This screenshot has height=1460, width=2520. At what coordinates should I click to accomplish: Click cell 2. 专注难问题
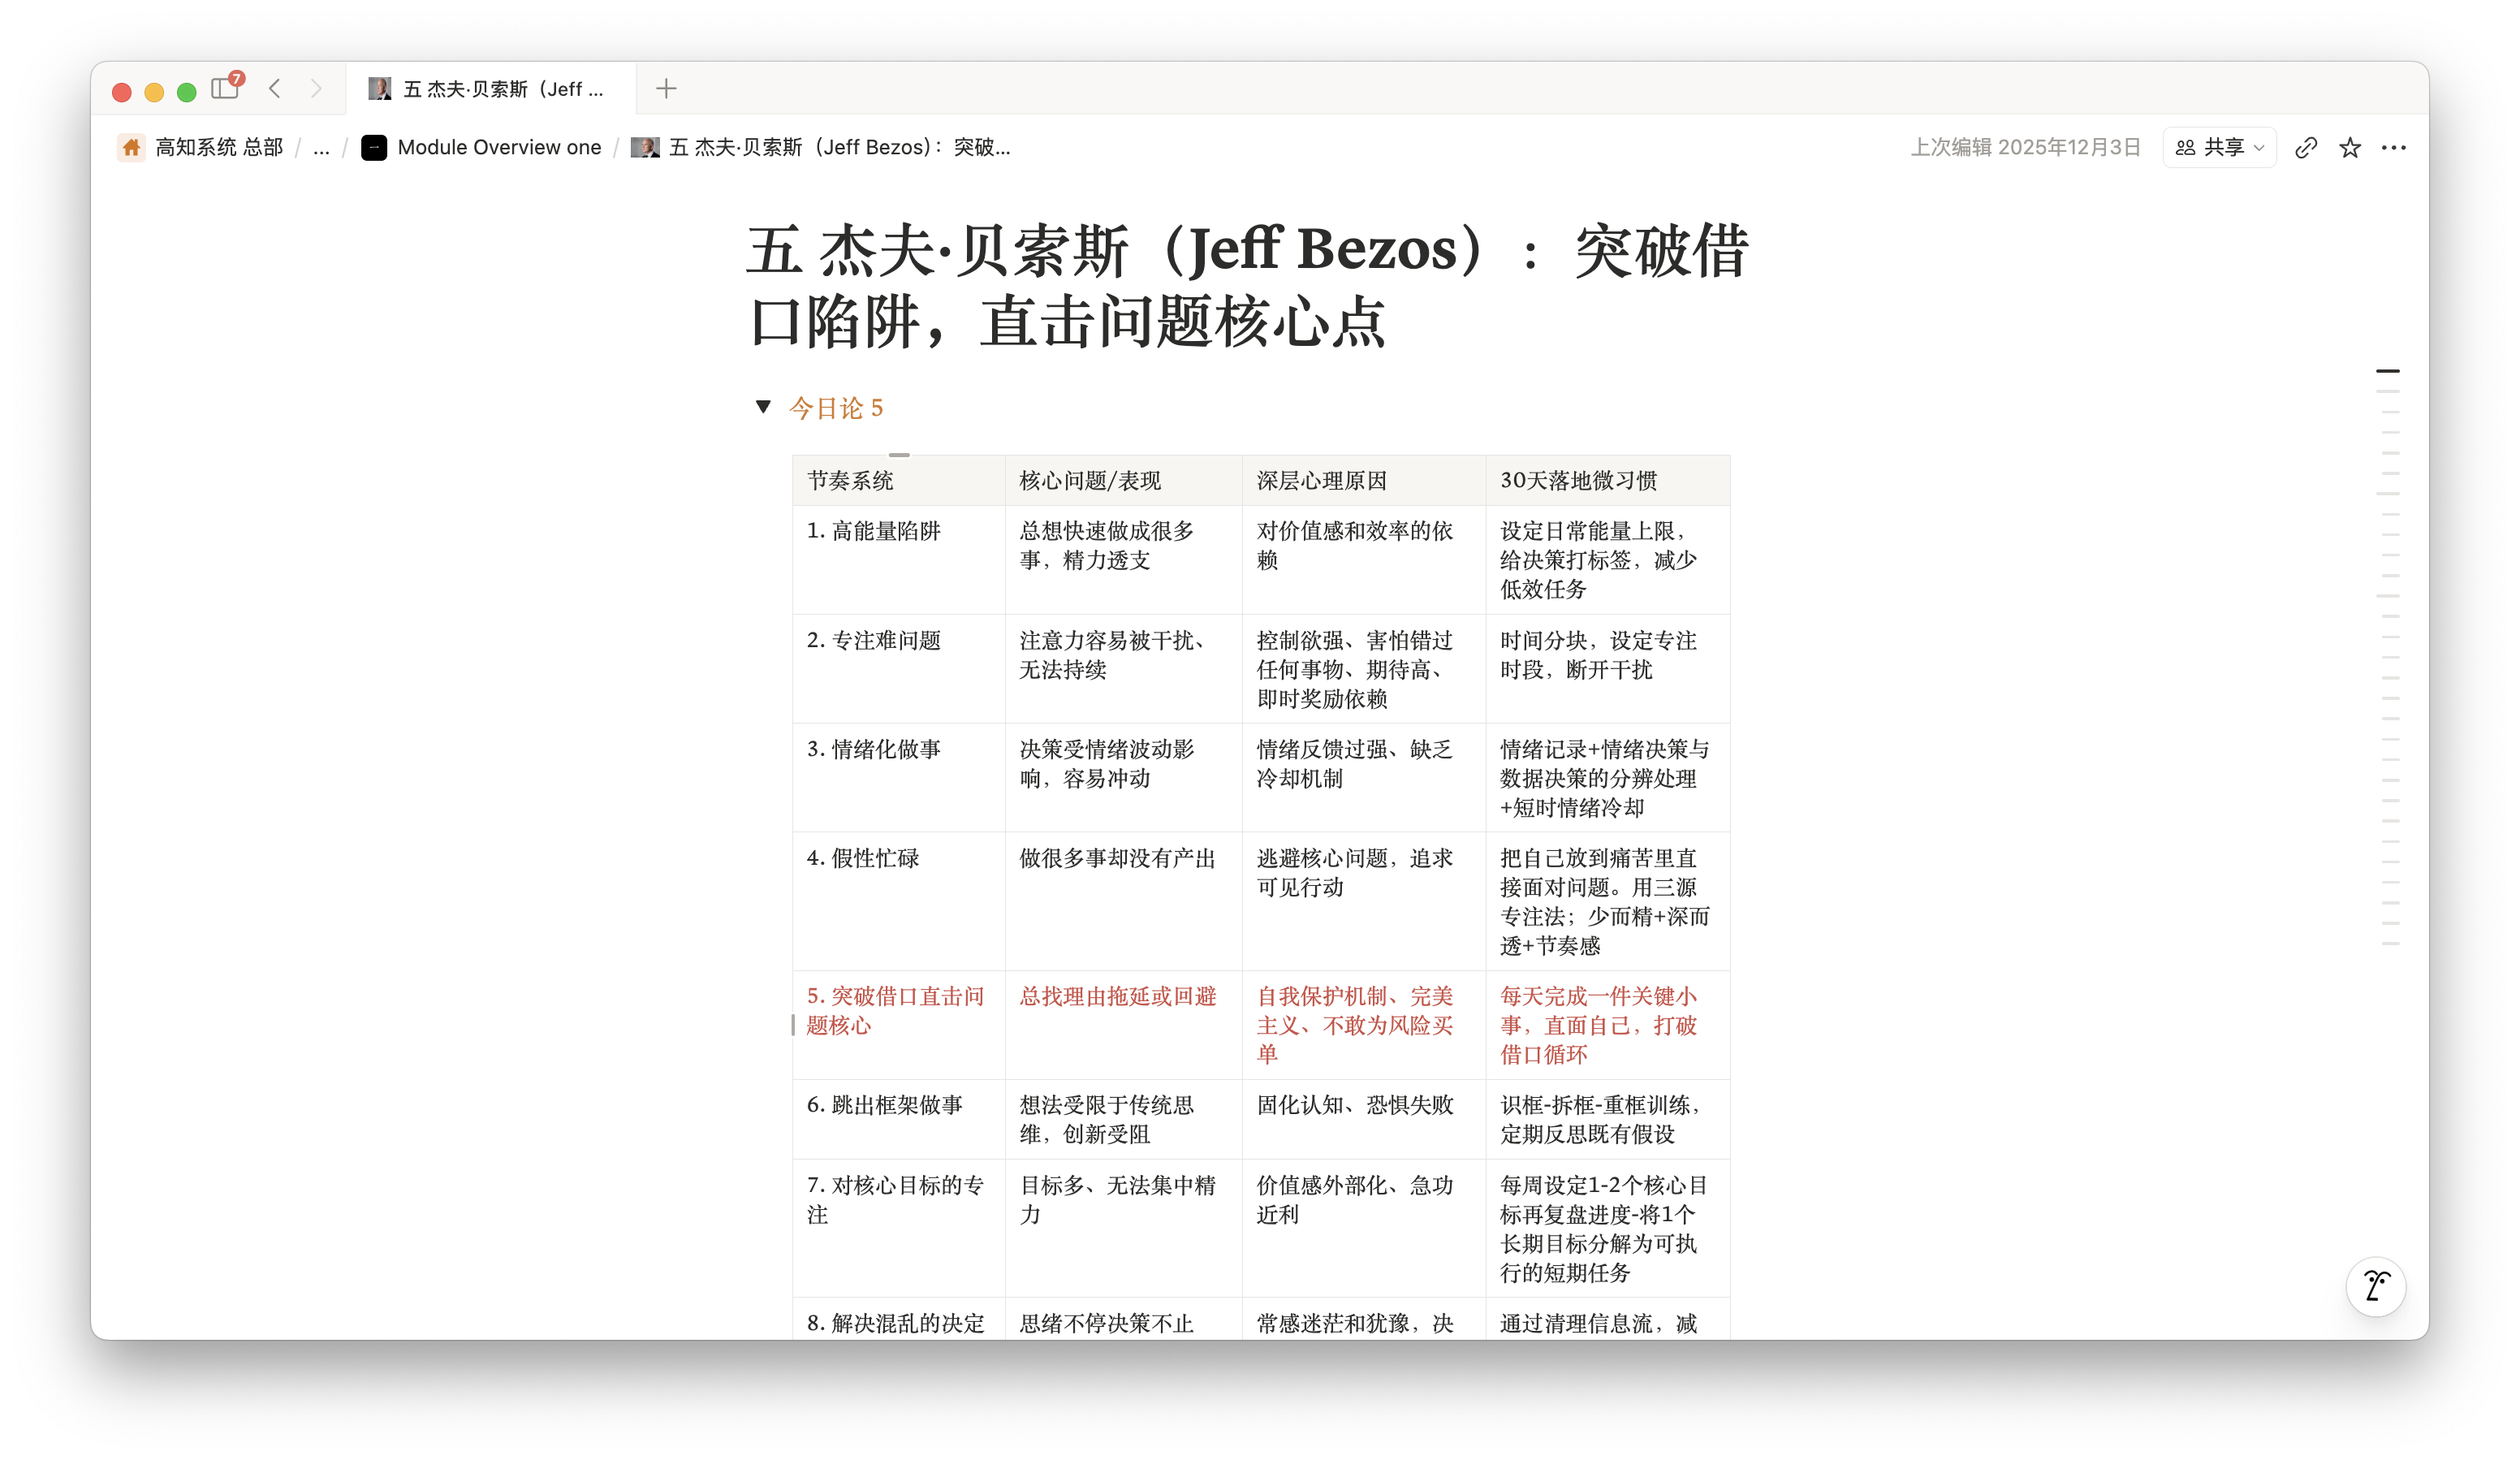(898, 668)
